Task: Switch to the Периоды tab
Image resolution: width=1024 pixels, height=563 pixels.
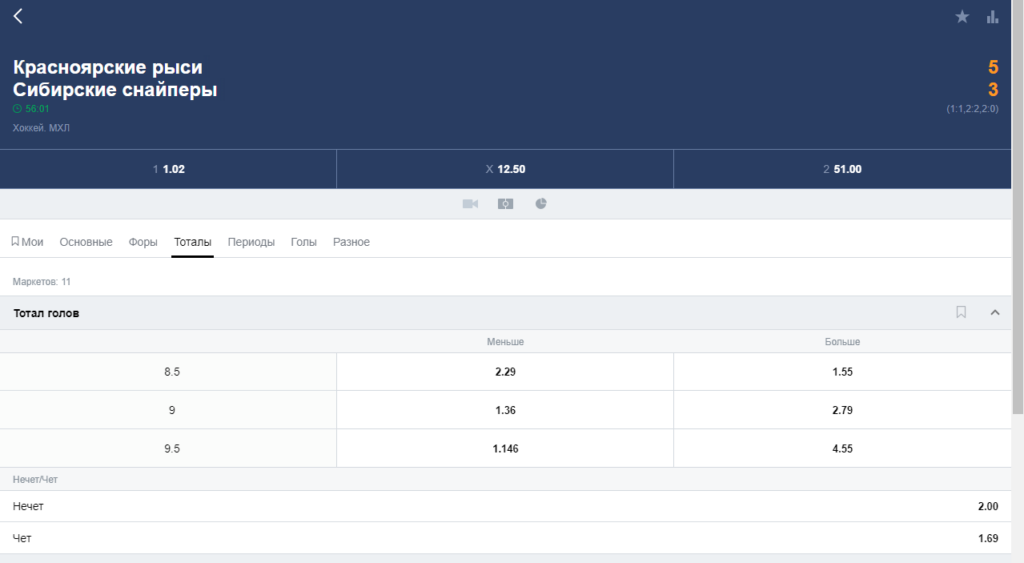Action: click(251, 242)
